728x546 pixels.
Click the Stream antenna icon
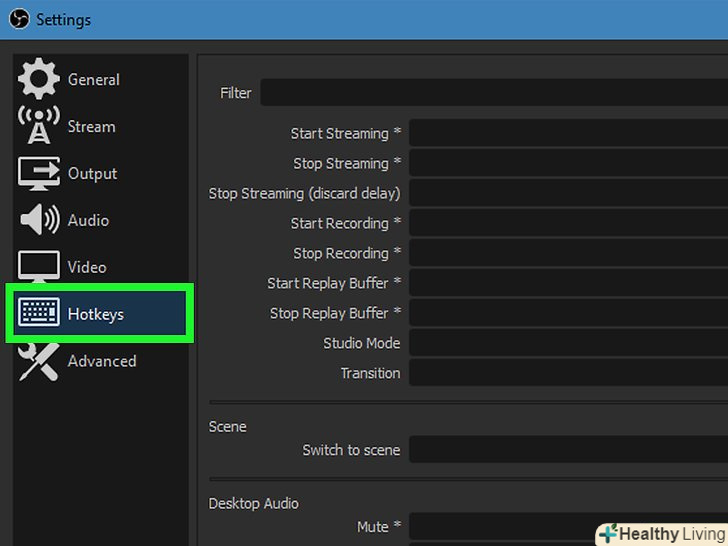[x=39, y=125]
